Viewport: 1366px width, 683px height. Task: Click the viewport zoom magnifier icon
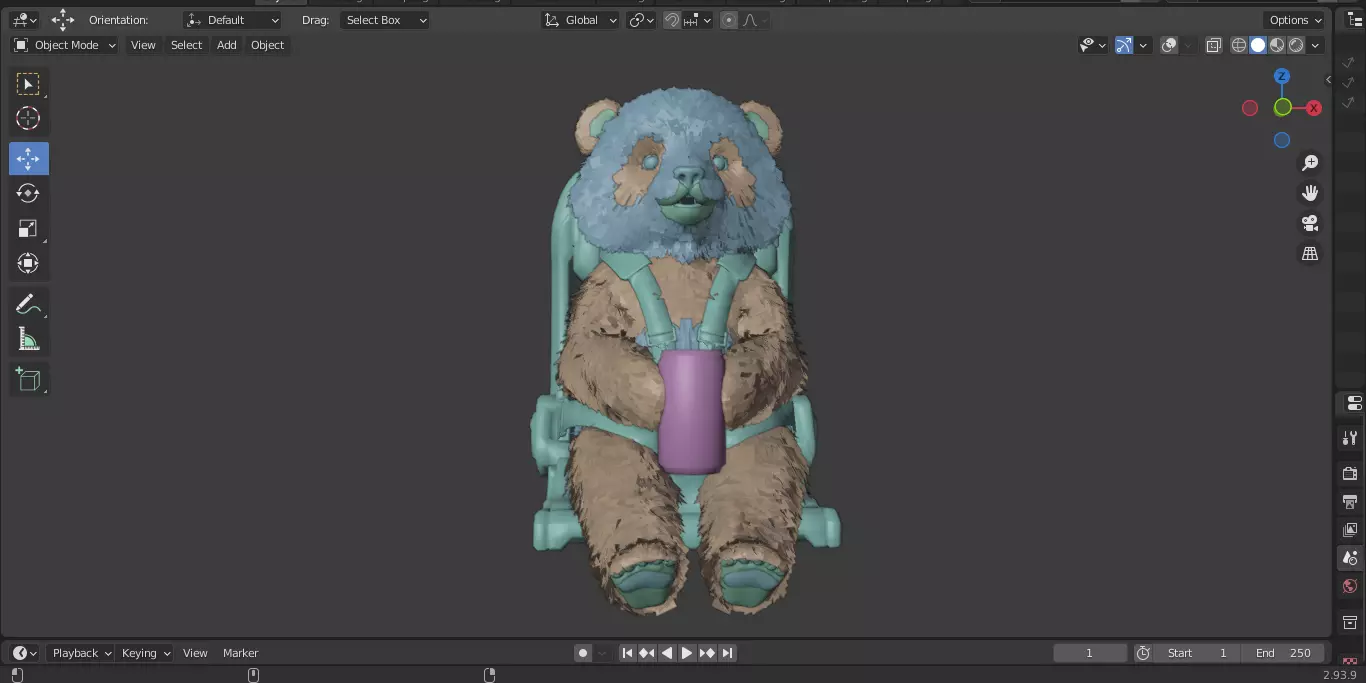[1309, 163]
